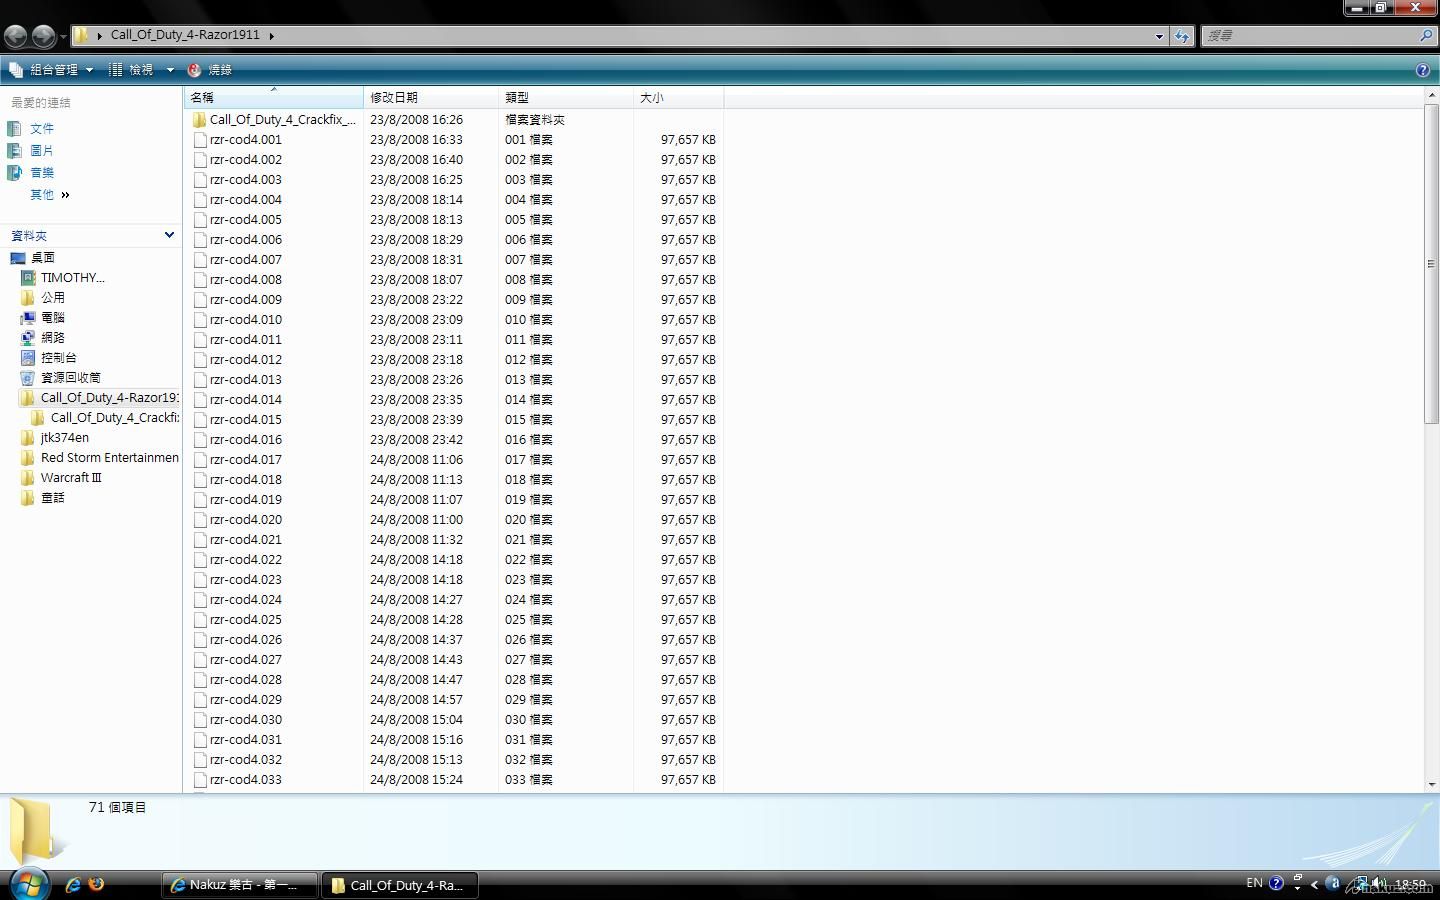Select file name rzr-cod4.020
1440x900 pixels.
[x=246, y=520]
